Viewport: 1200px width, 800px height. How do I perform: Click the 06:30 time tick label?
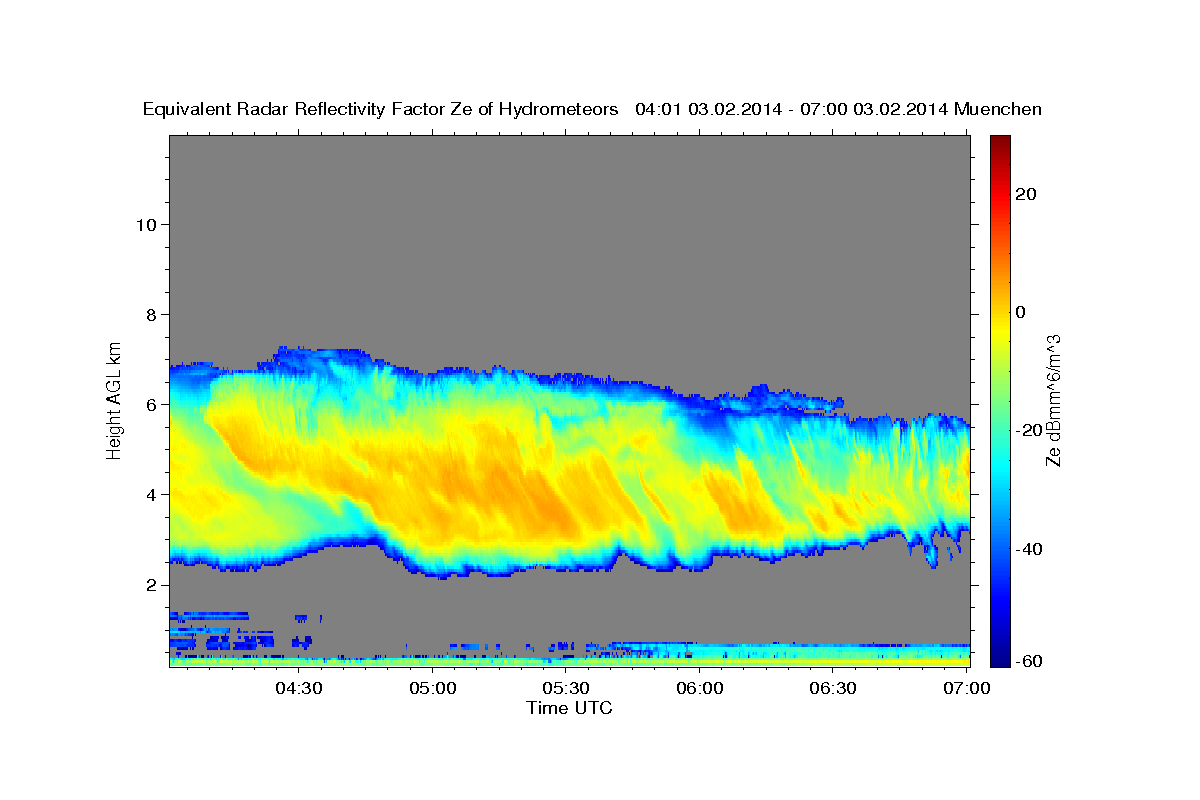[x=833, y=689]
